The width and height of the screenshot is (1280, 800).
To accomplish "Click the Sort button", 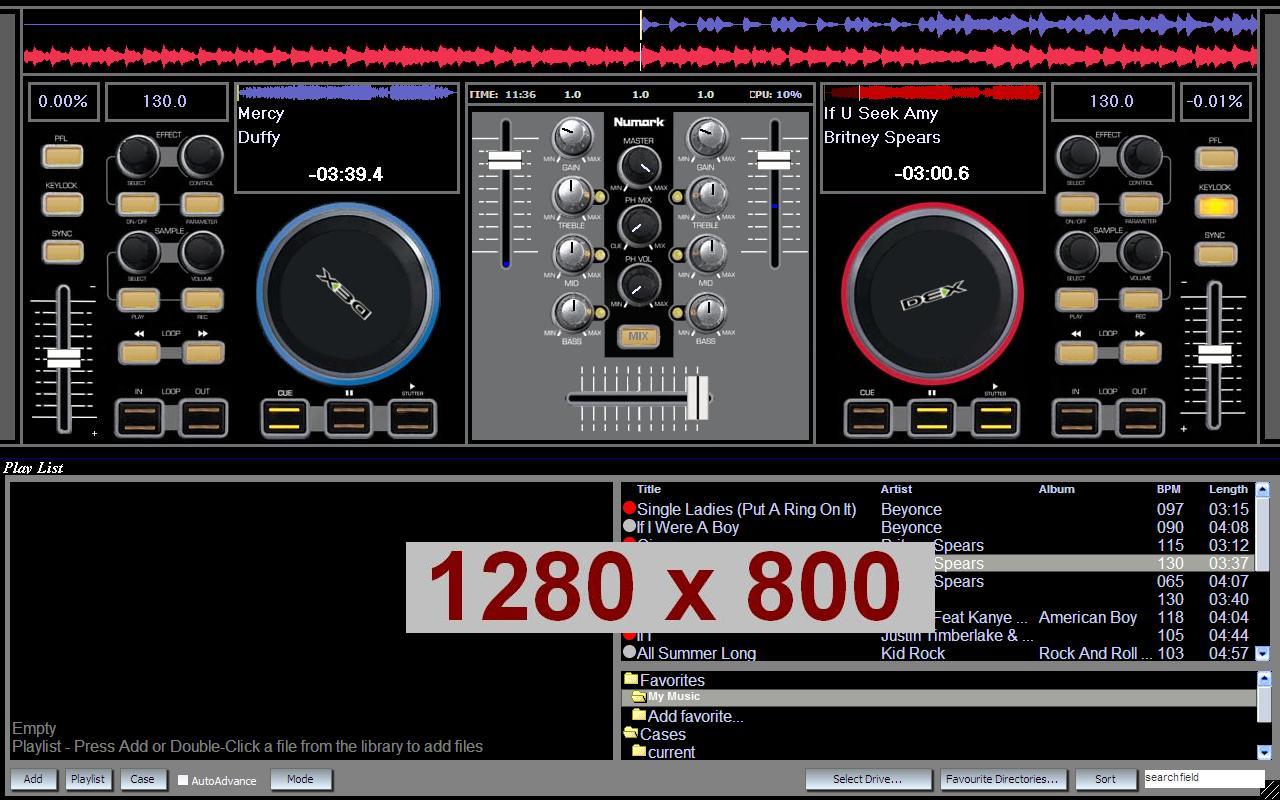I will point(1105,779).
